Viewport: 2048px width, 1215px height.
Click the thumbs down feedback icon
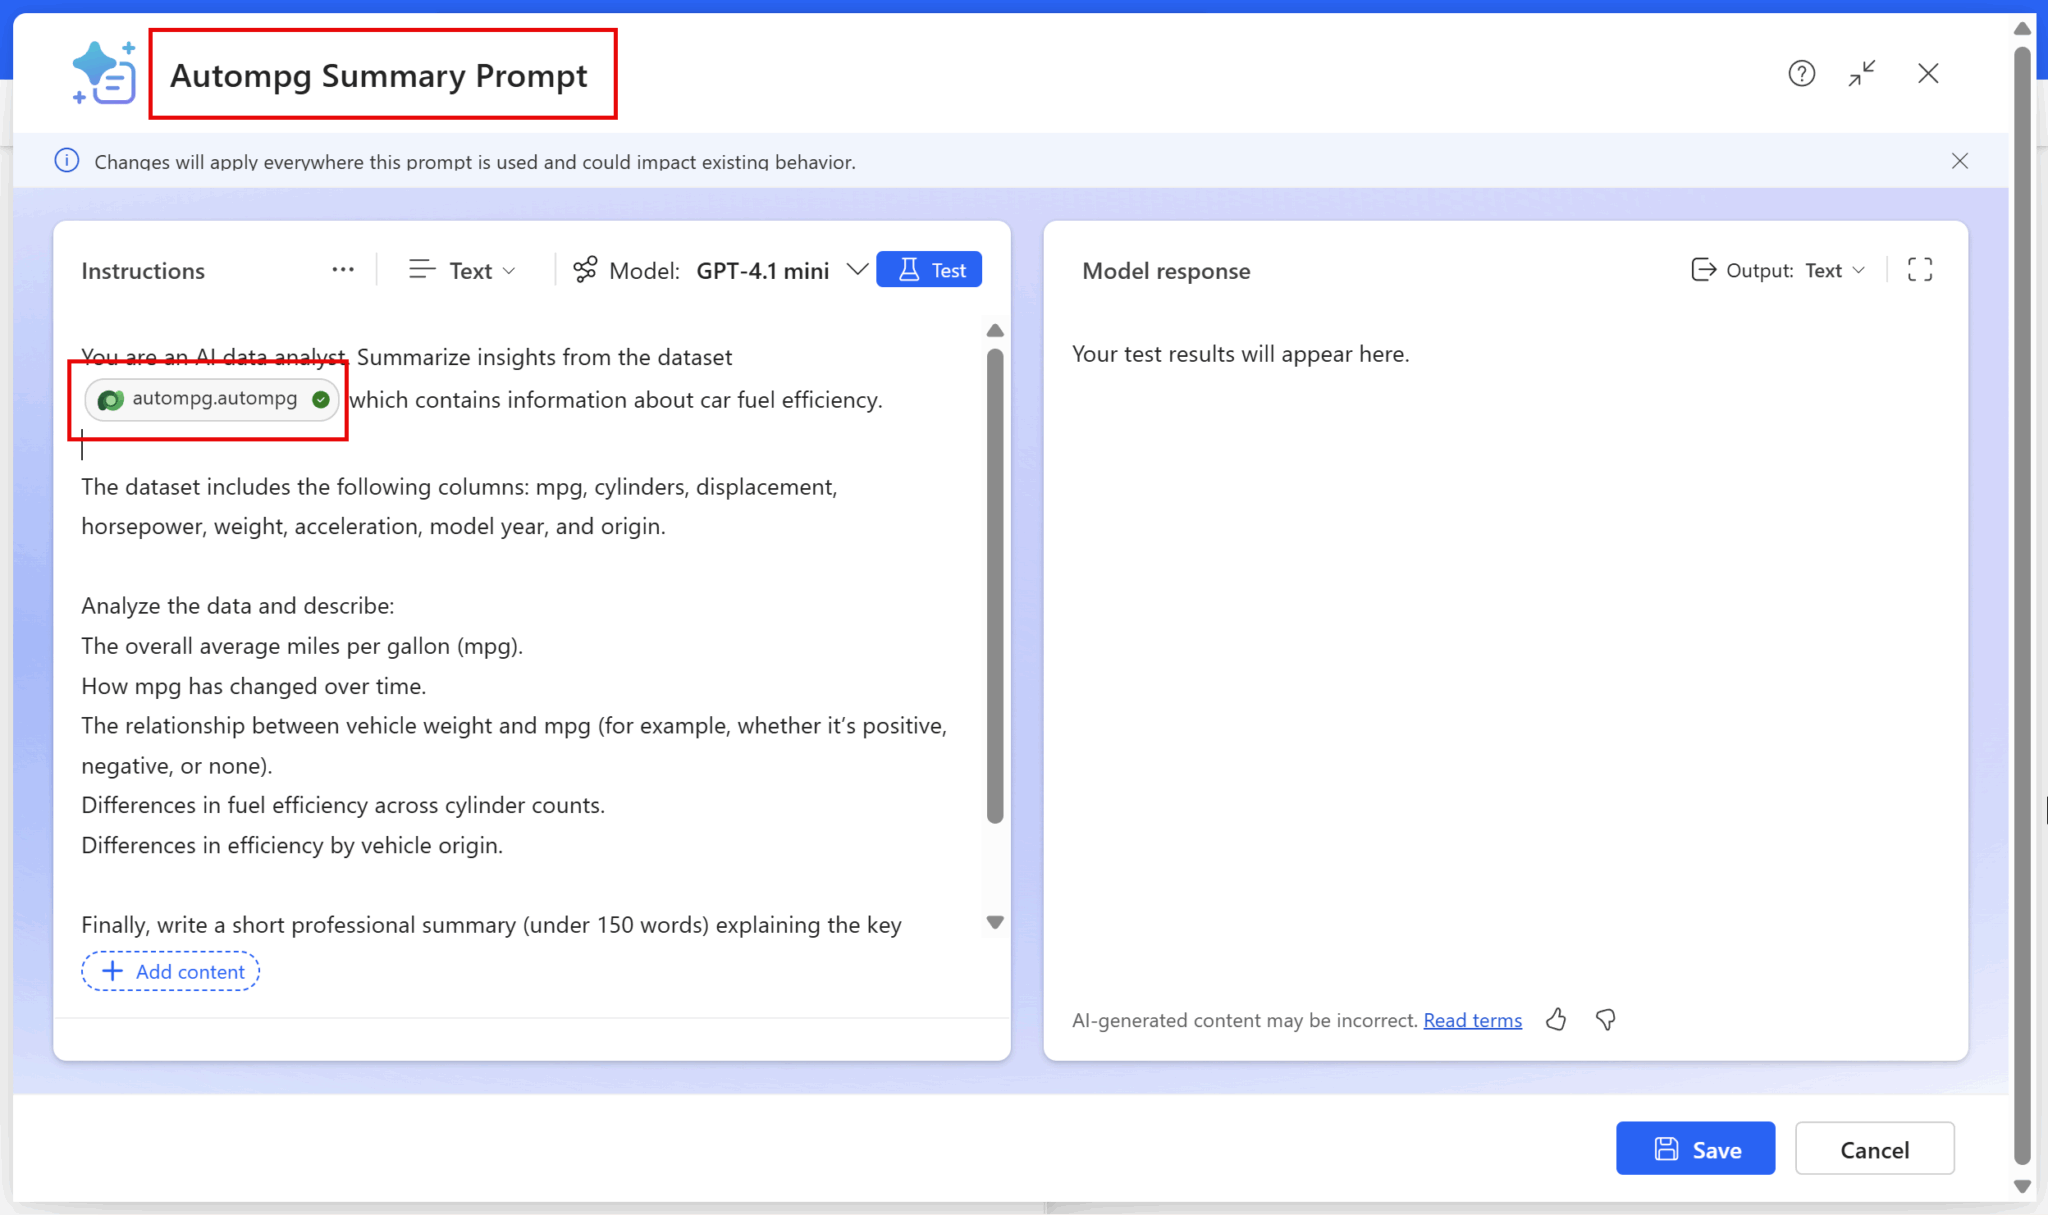tap(1606, 1019)
